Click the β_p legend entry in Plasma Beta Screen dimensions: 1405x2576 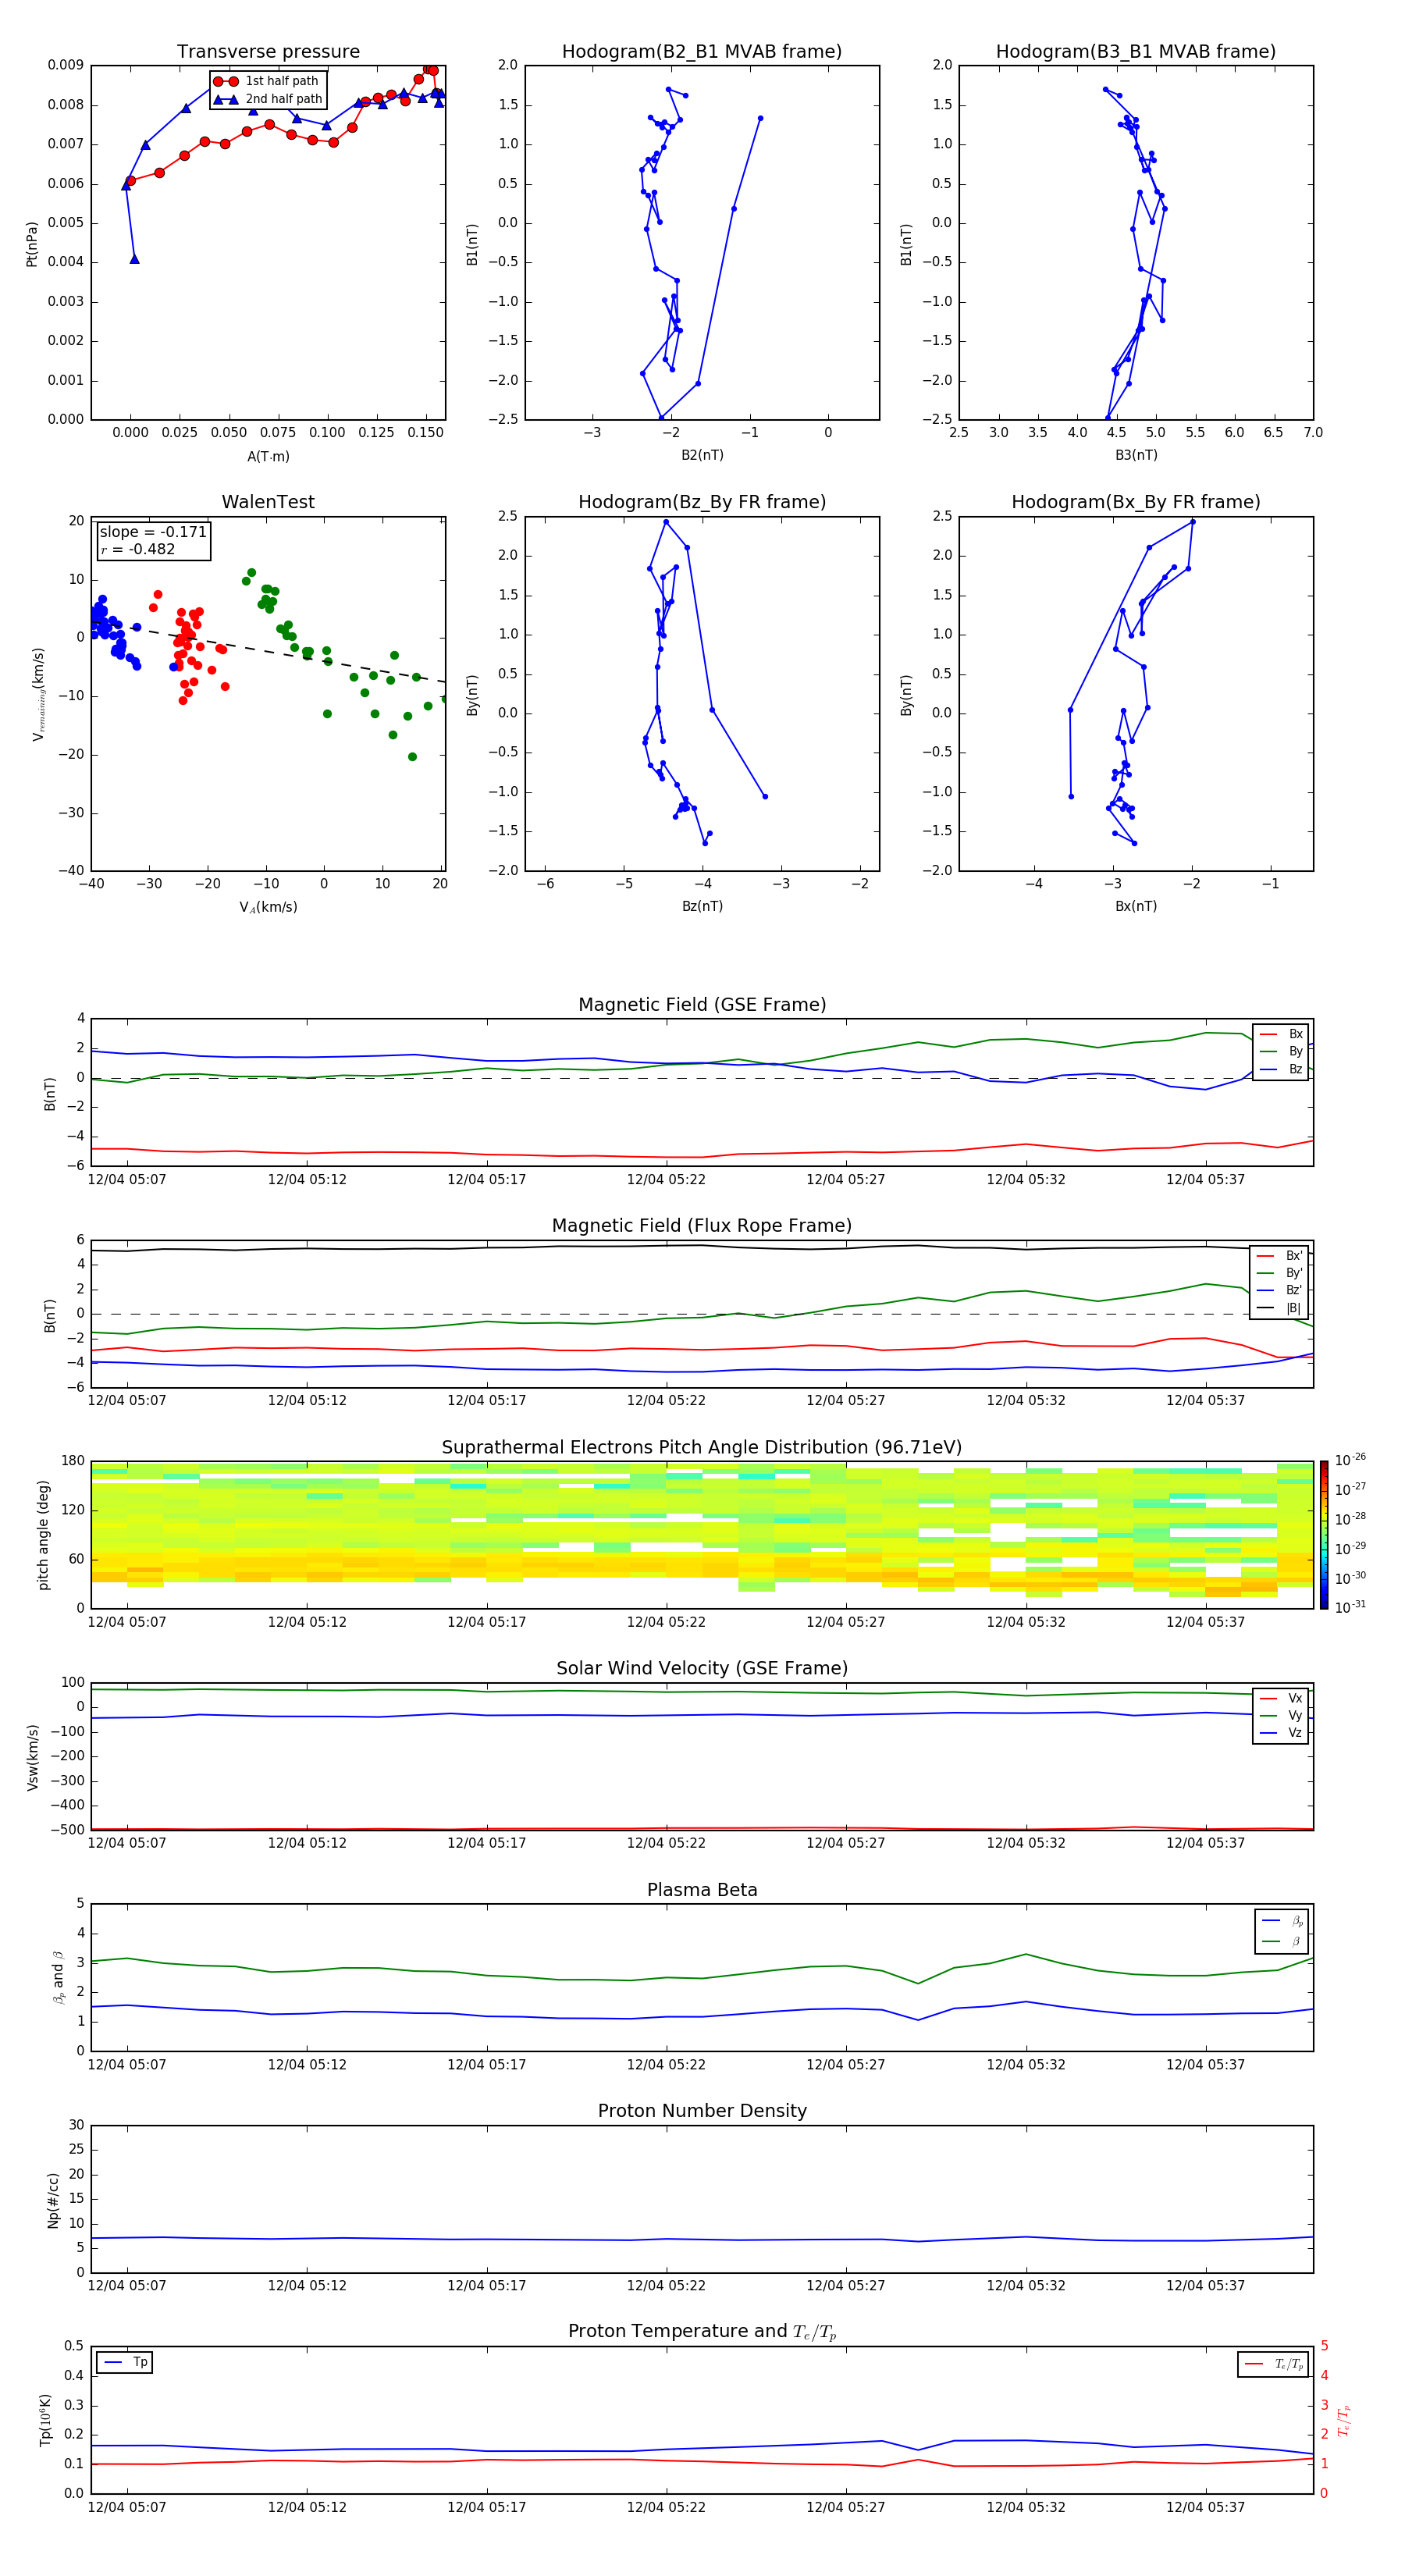1282,1921
